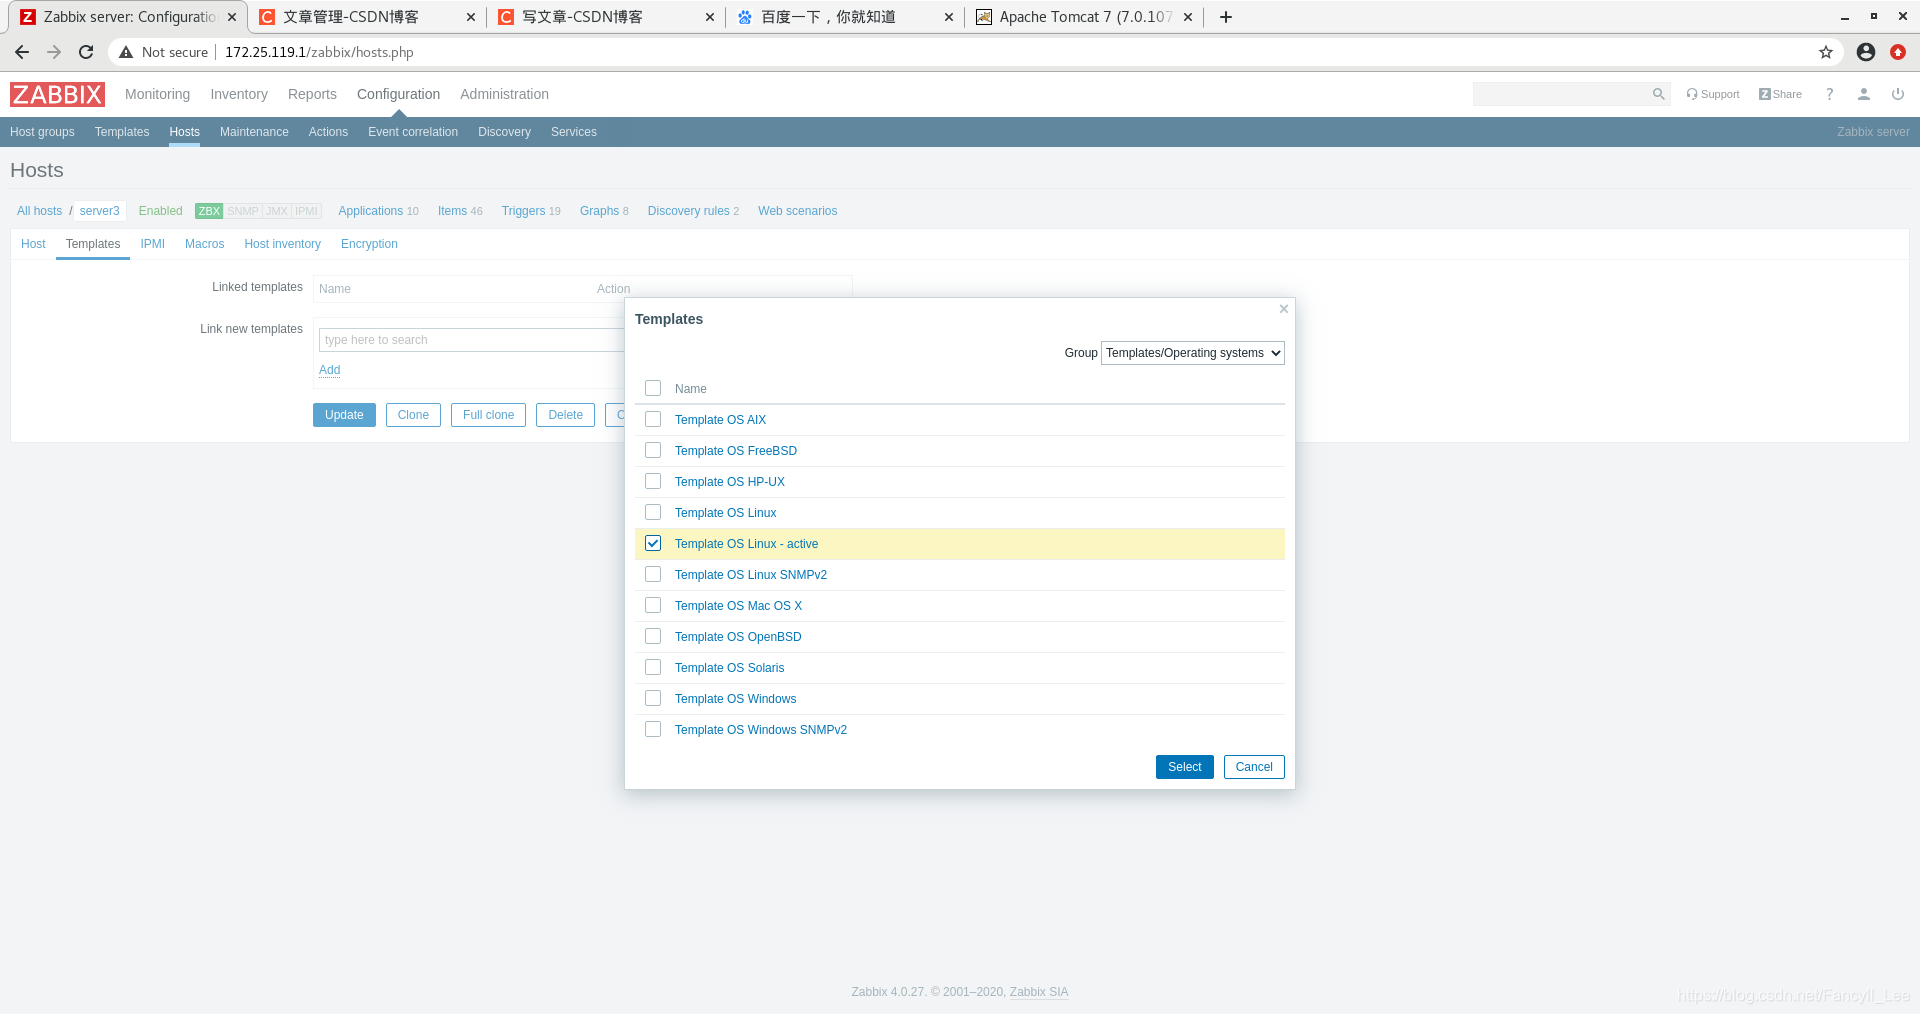Go to Maintenance submenu
Image resolution: width=1920 pixels, height=1014 pixels.
[254, 132]
